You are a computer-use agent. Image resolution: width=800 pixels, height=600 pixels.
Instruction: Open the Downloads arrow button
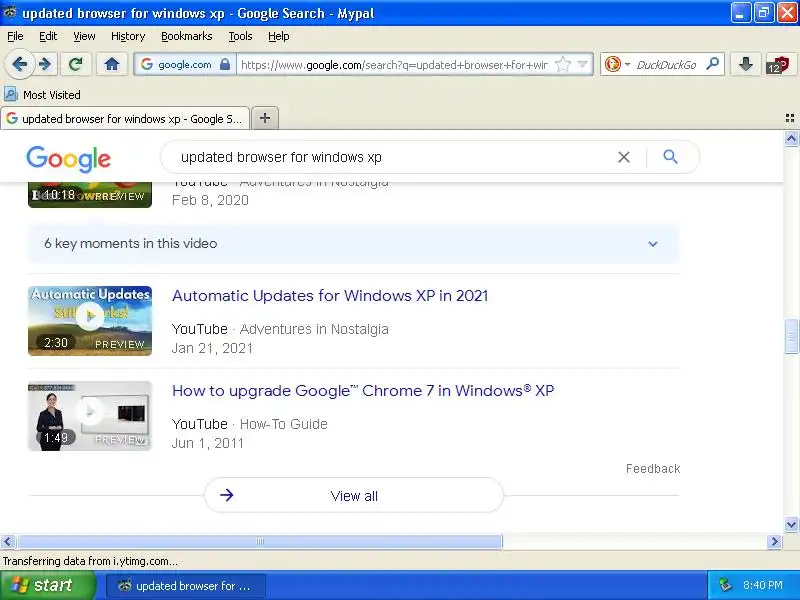click(746, 65)
